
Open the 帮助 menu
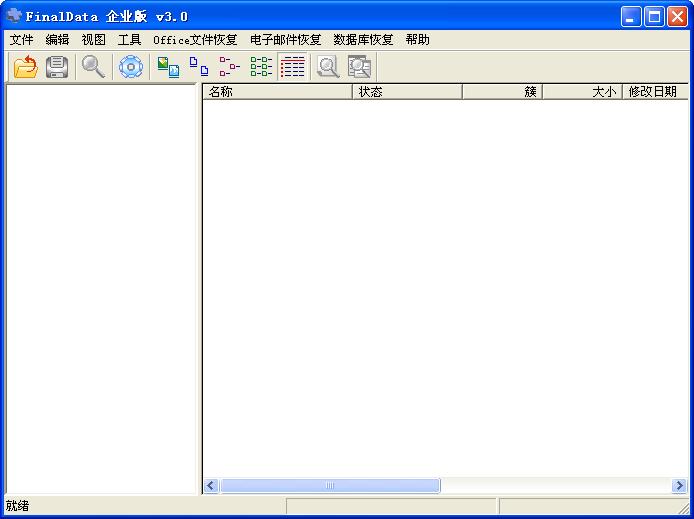(417, 40)
